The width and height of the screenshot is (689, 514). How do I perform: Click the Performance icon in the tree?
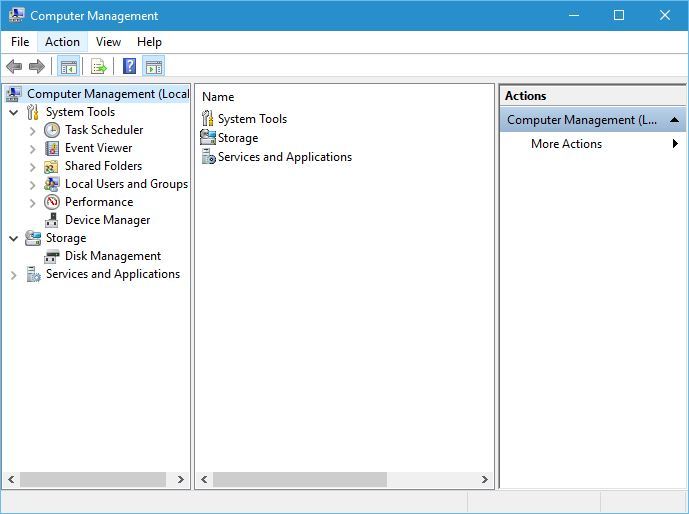52,202
